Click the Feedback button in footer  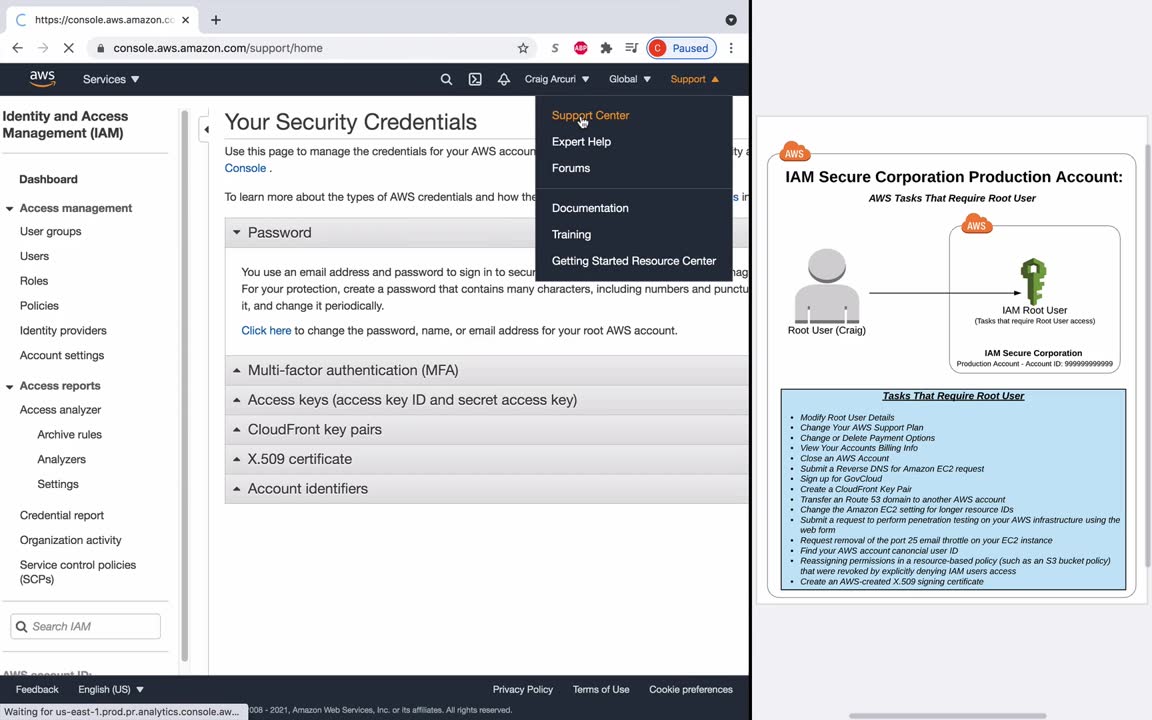click(37, 689)
